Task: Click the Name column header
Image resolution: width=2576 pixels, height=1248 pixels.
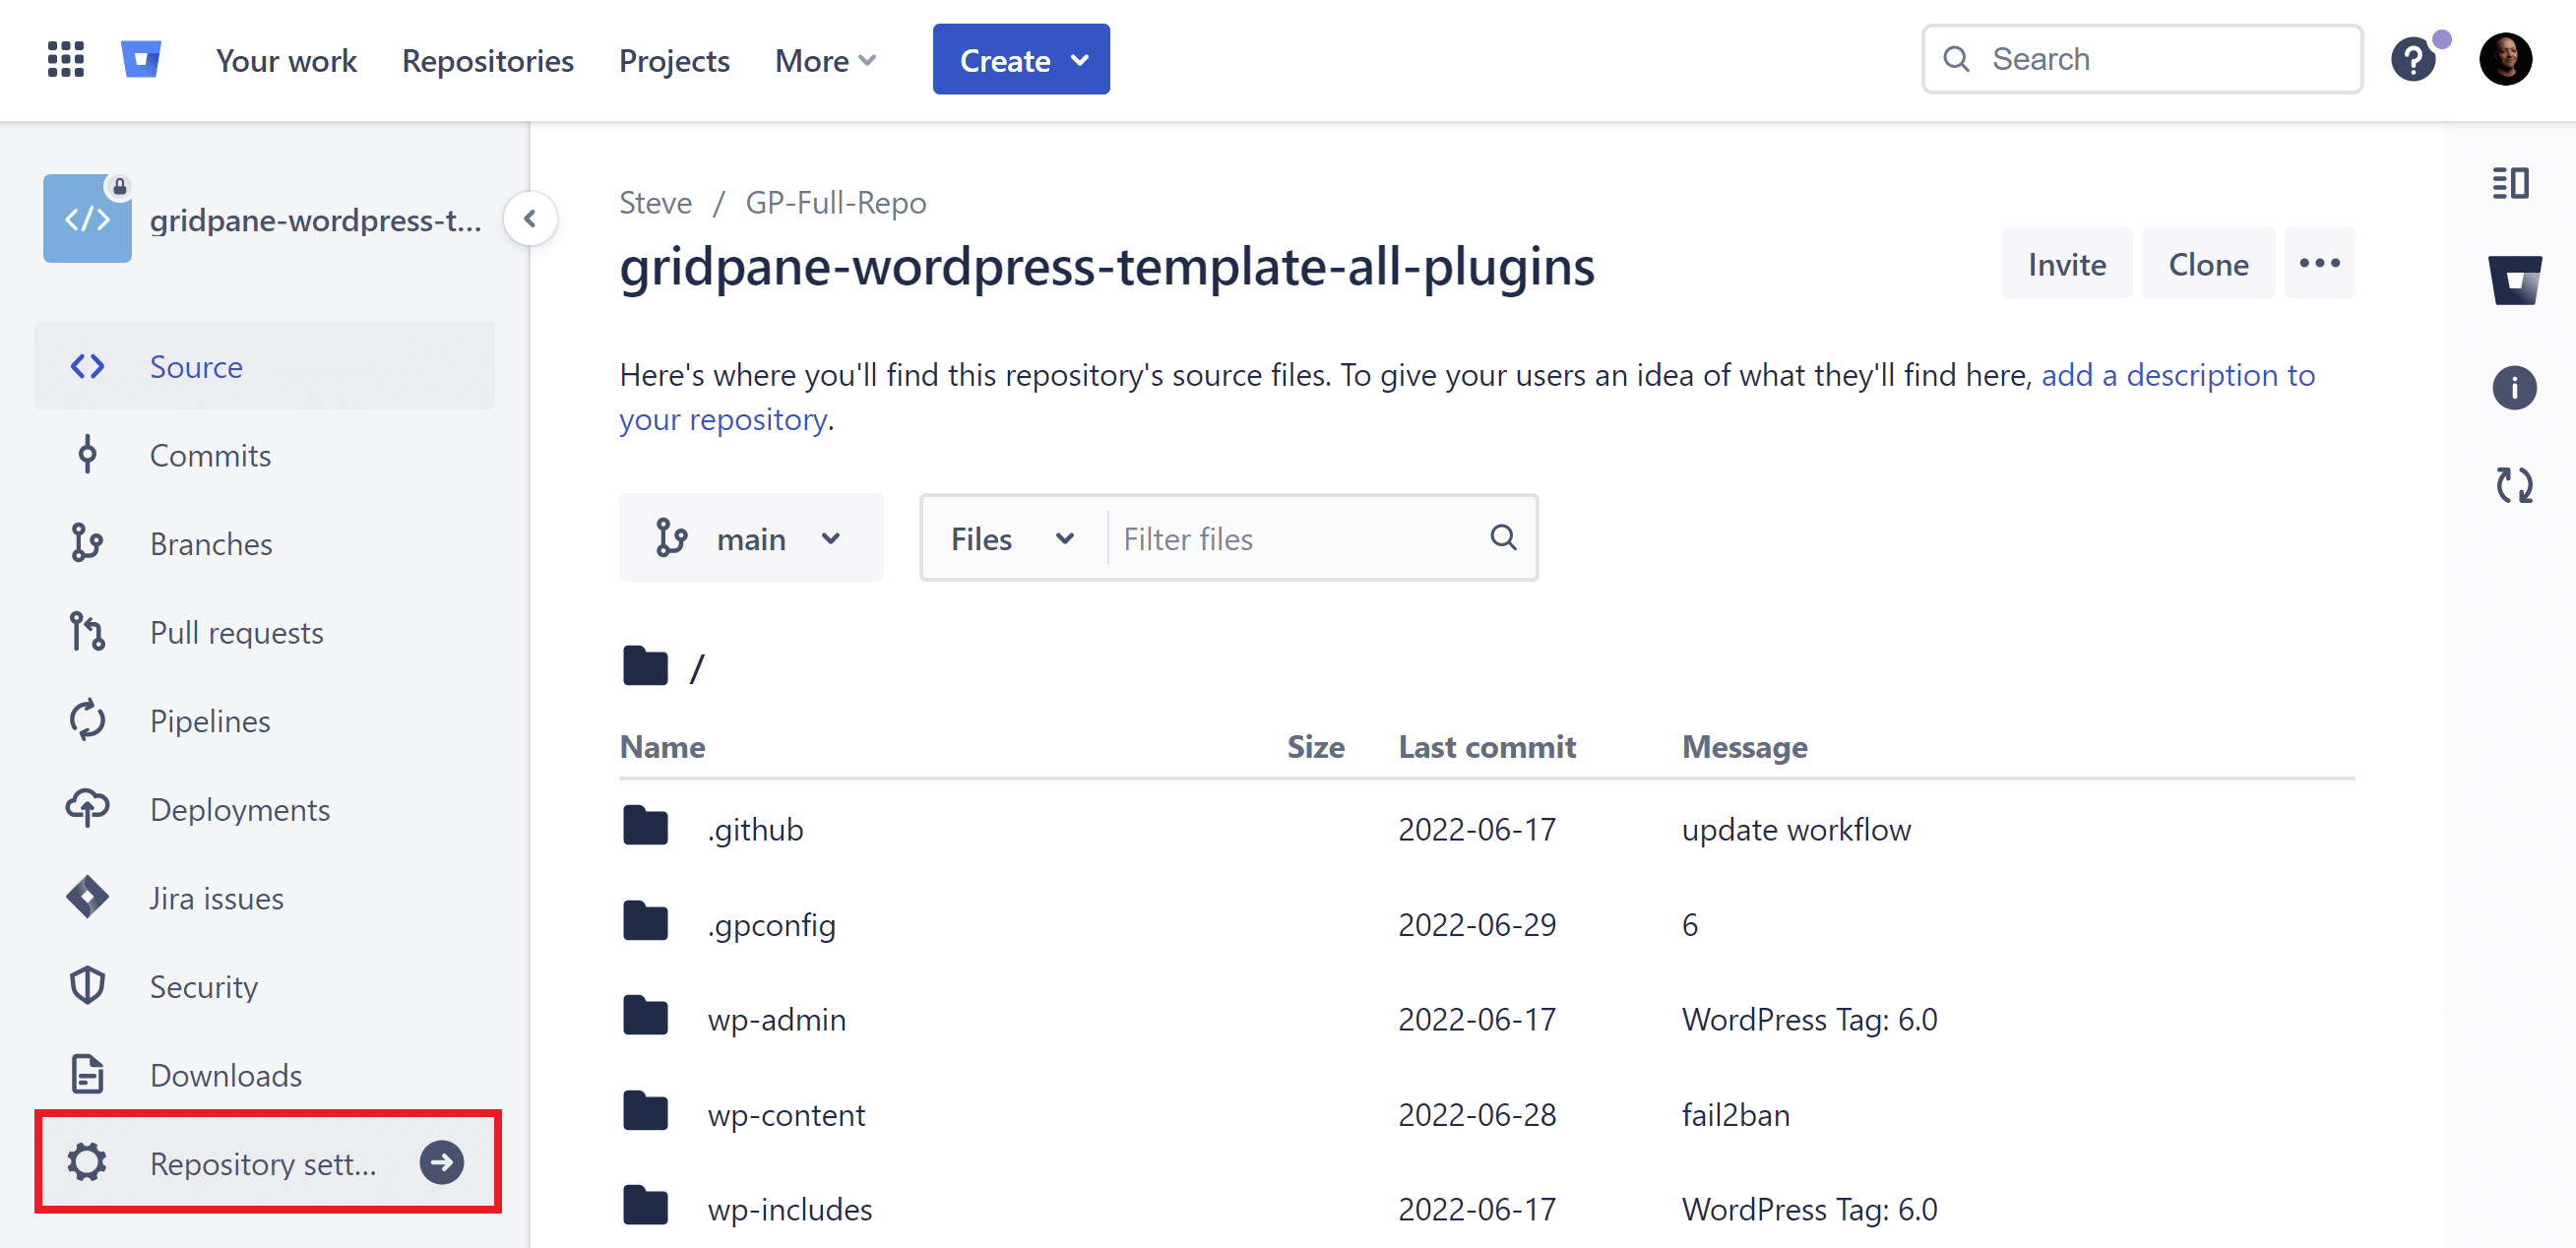Action: 662,746
